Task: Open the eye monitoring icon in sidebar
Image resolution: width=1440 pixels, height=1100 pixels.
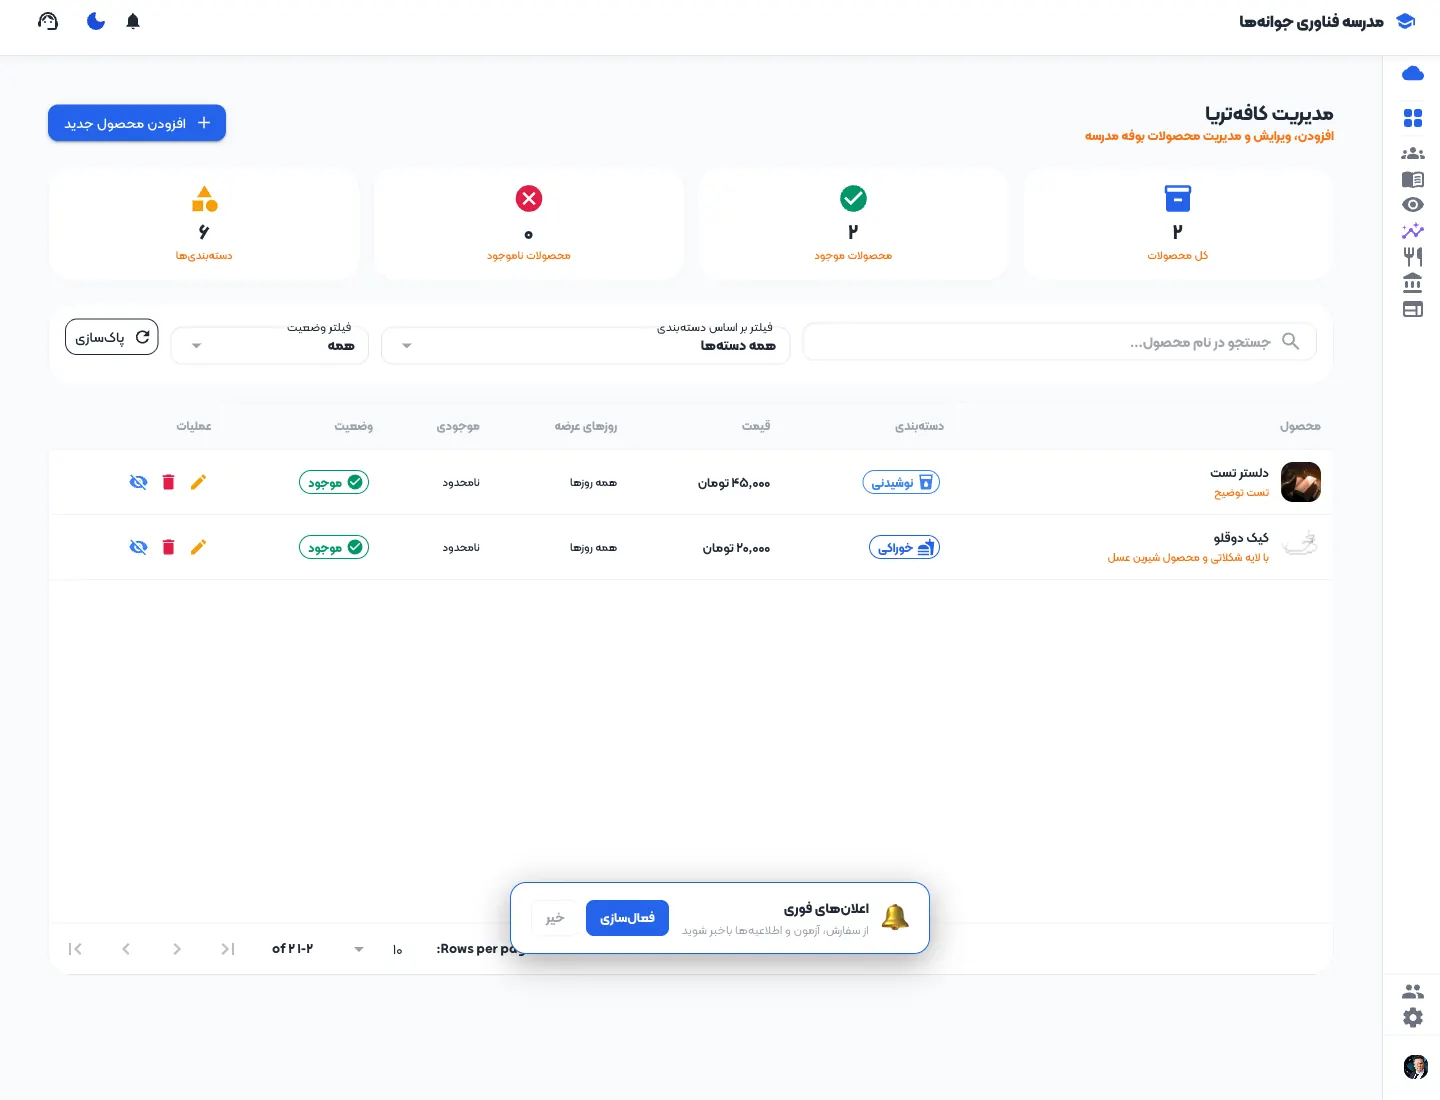Action: (1413, 205)
